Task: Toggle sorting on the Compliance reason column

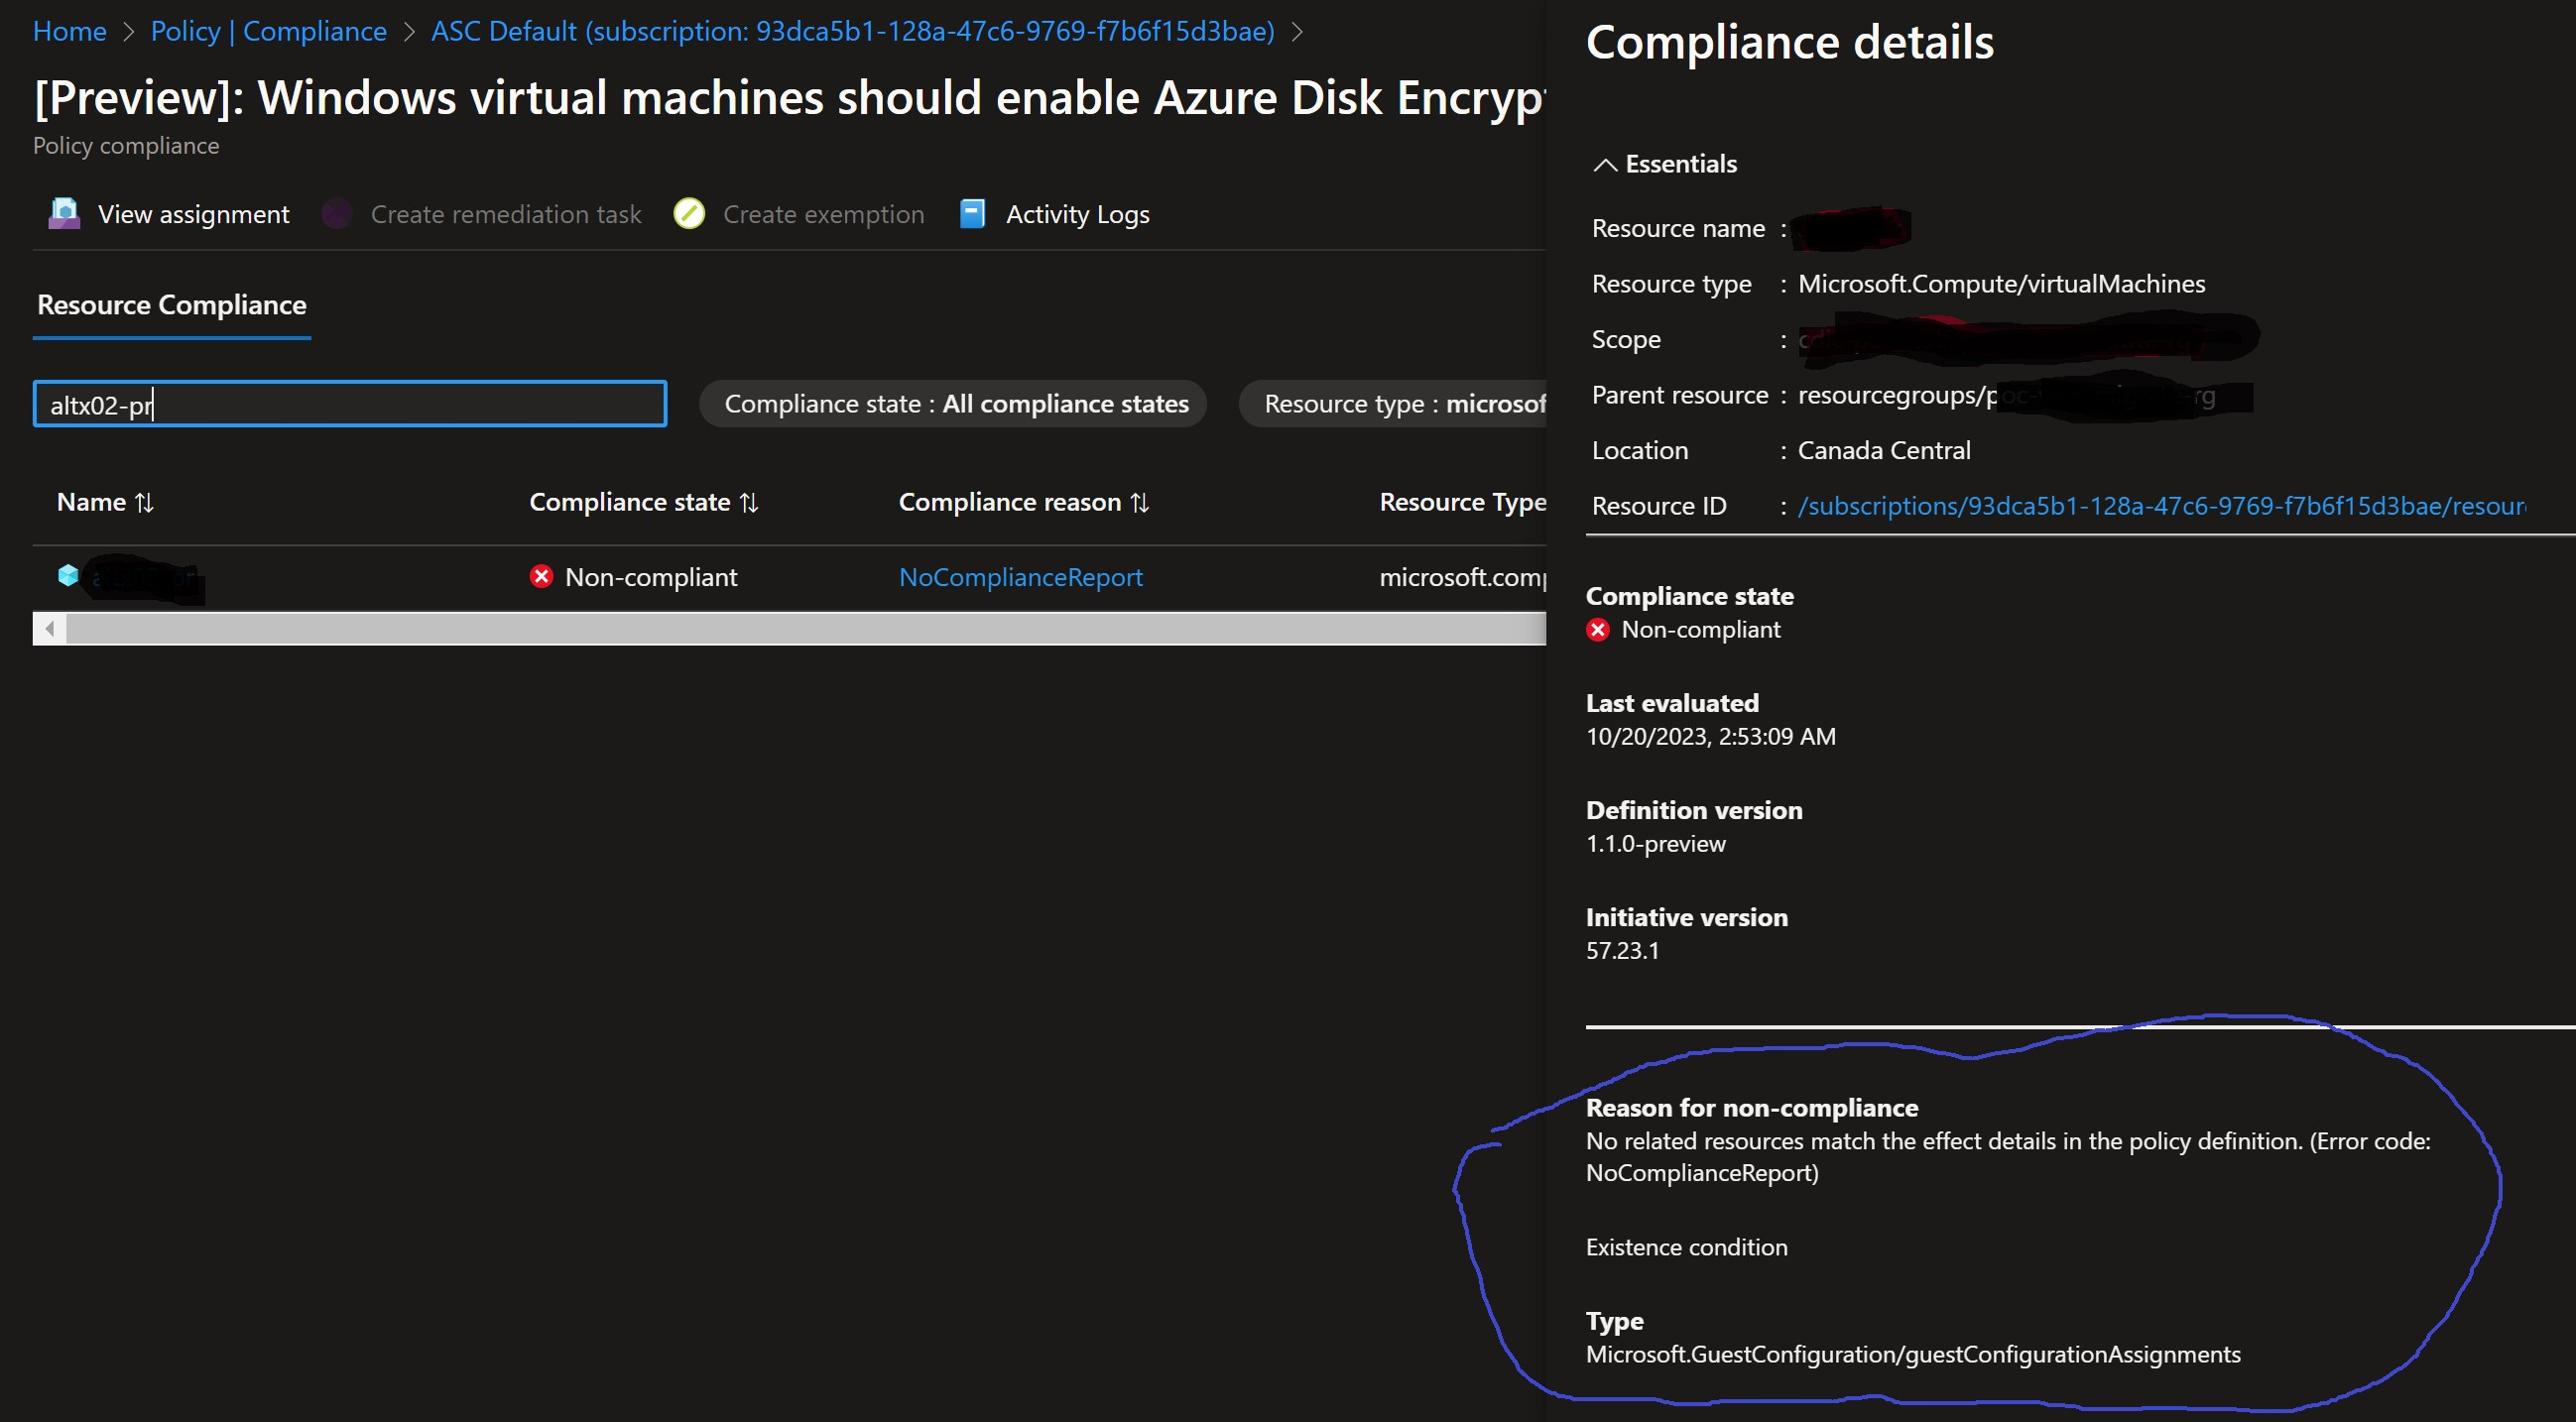Action: 1141,502
